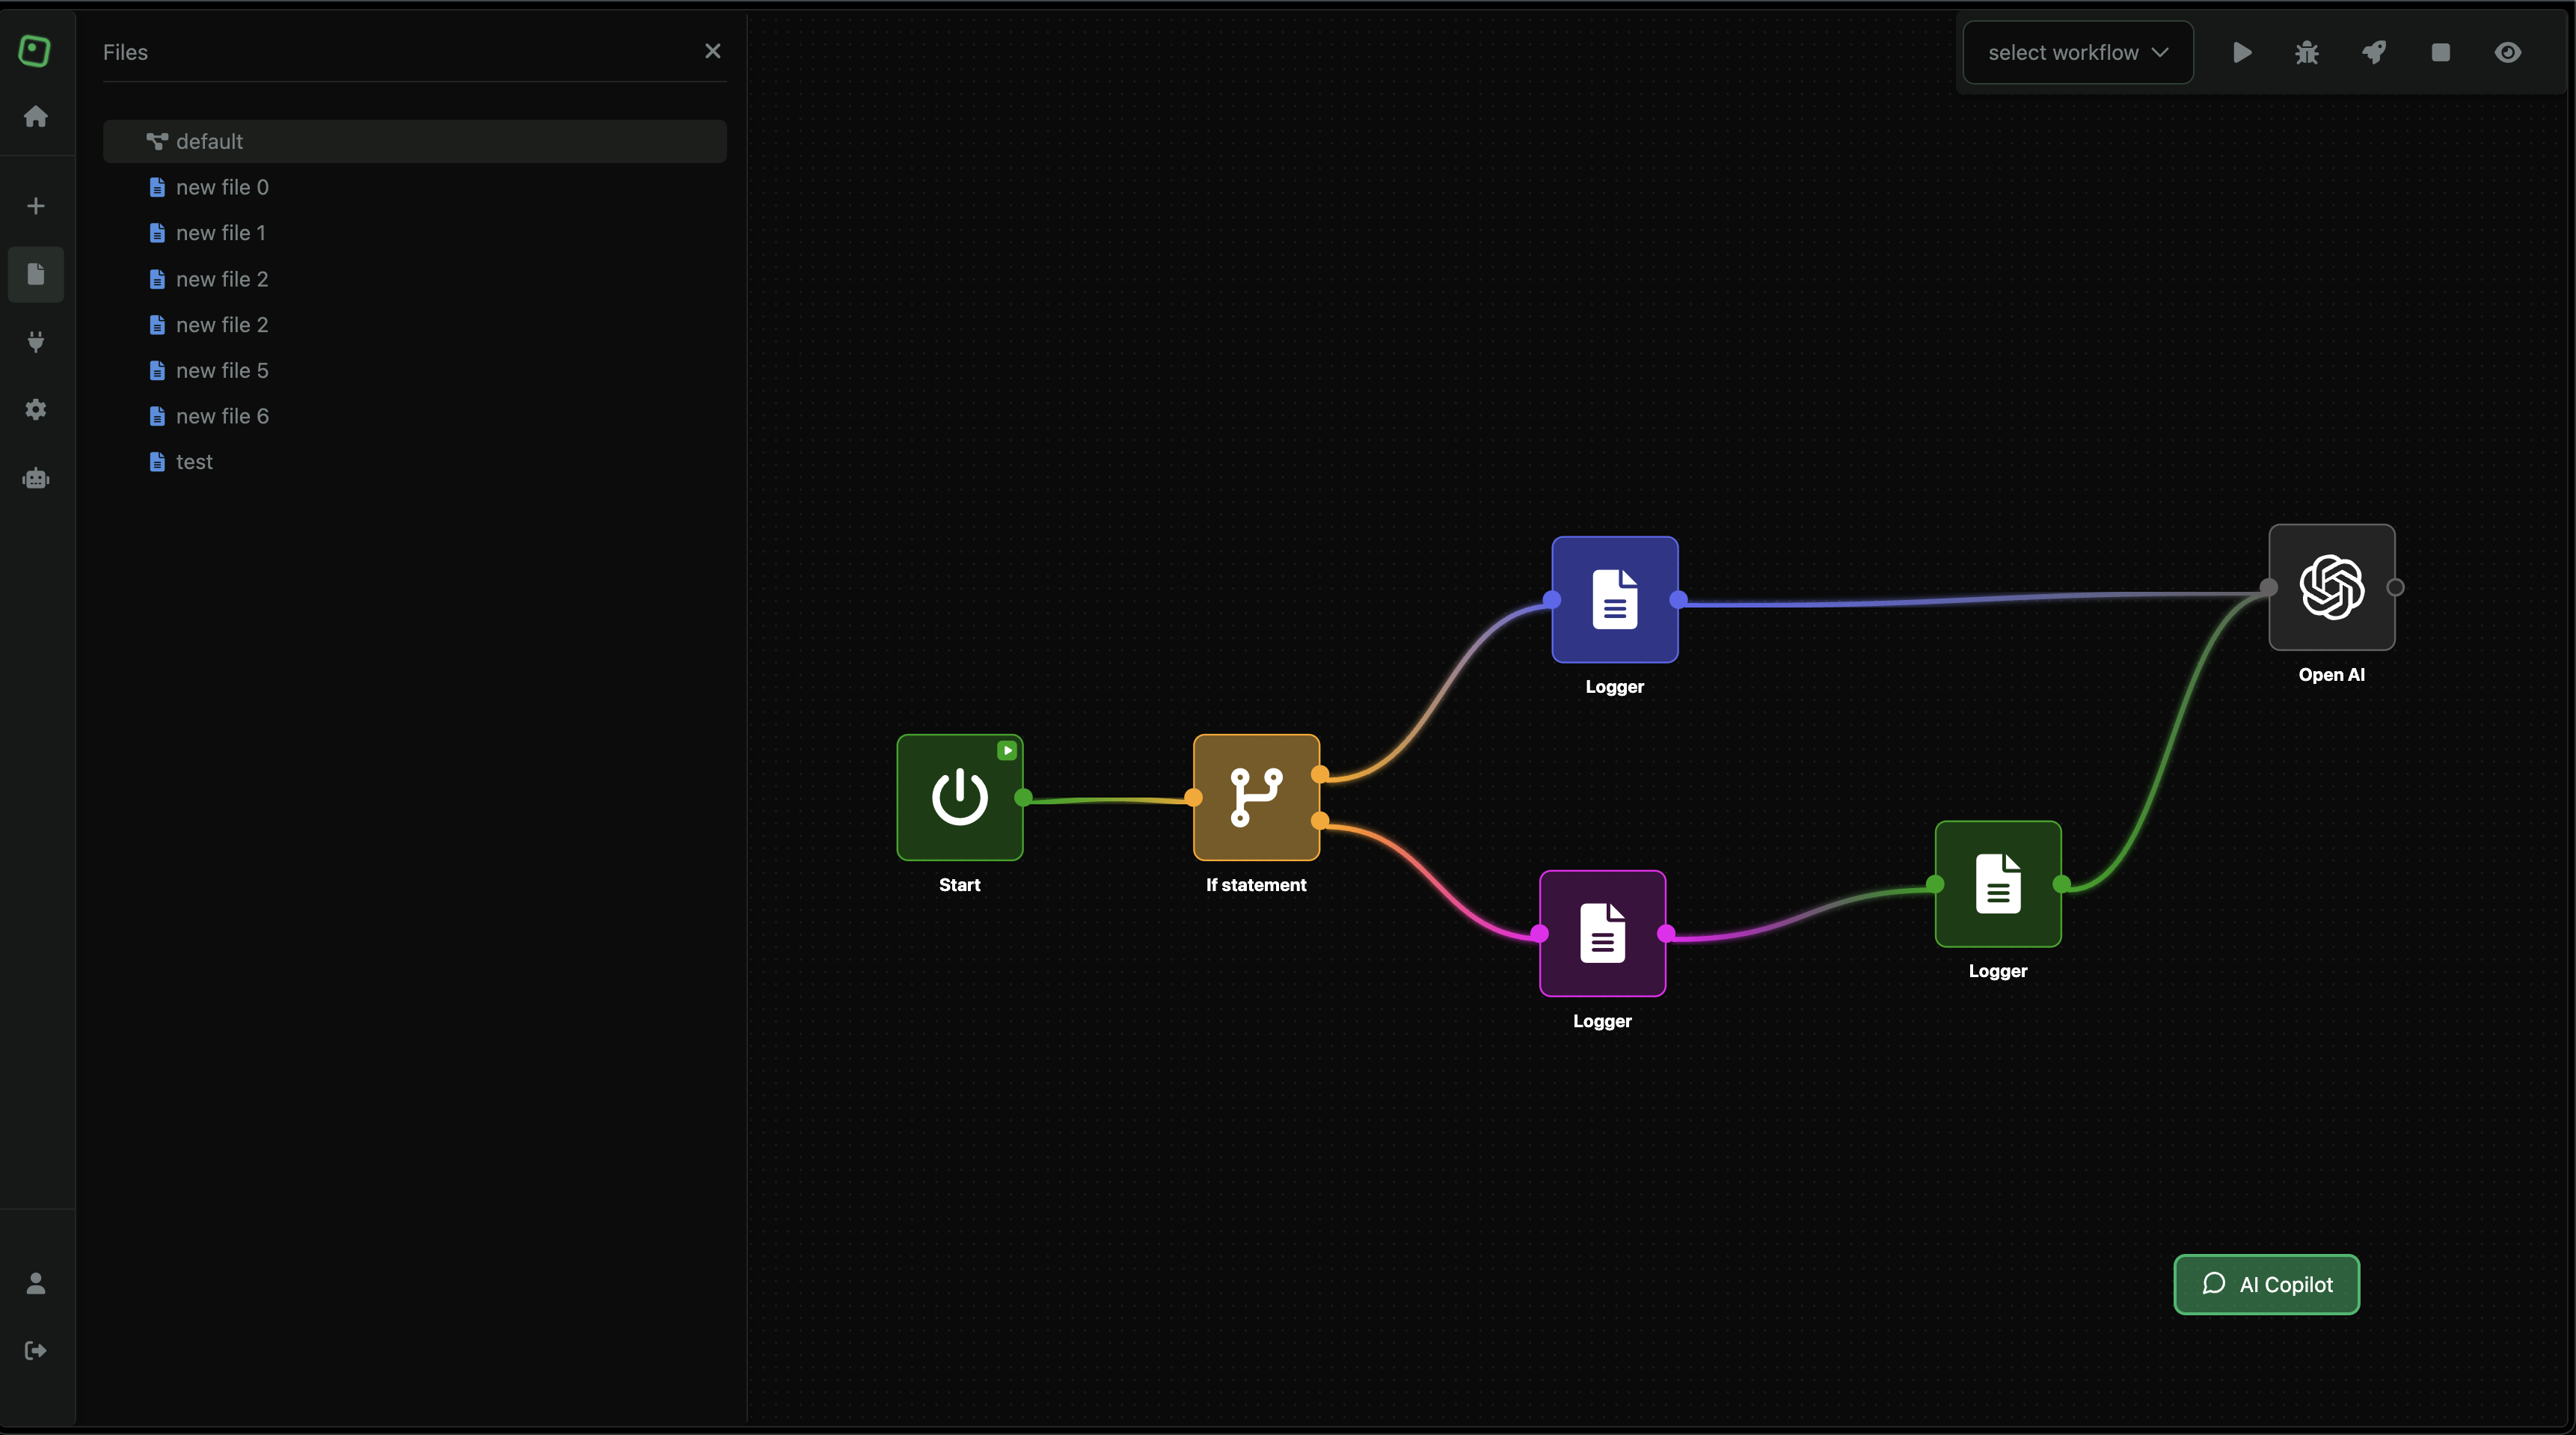Toggle the eye preview icon
This screenshot has height=1435, width=2576.
coord(2508,52)
